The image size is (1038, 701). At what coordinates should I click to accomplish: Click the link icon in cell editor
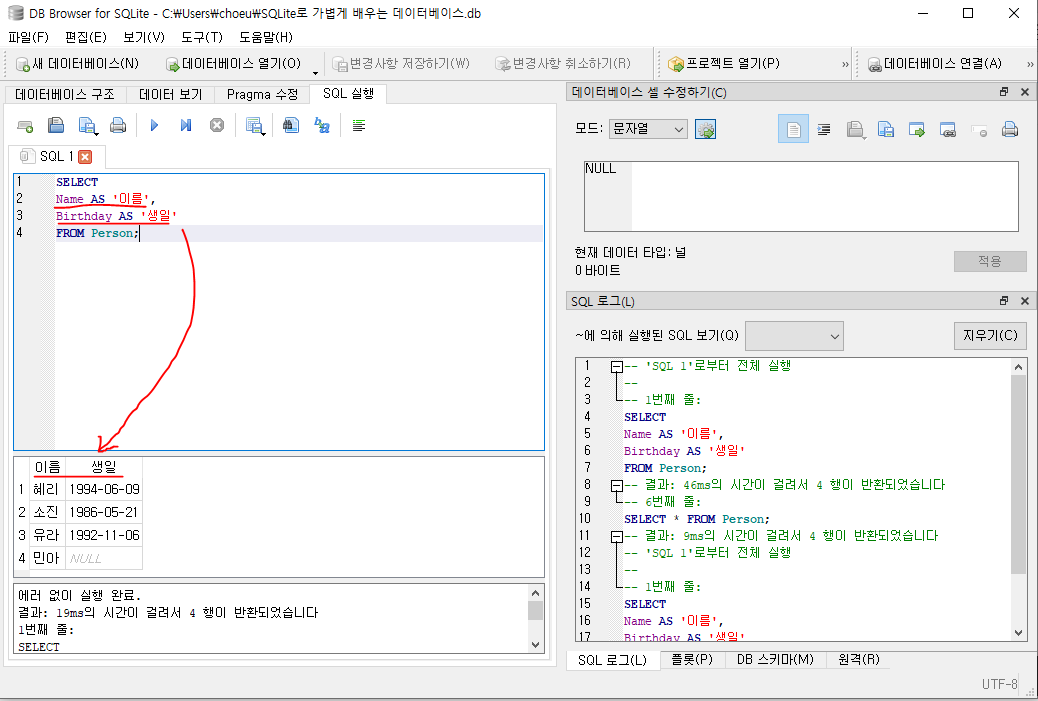[x=948, y=129]
